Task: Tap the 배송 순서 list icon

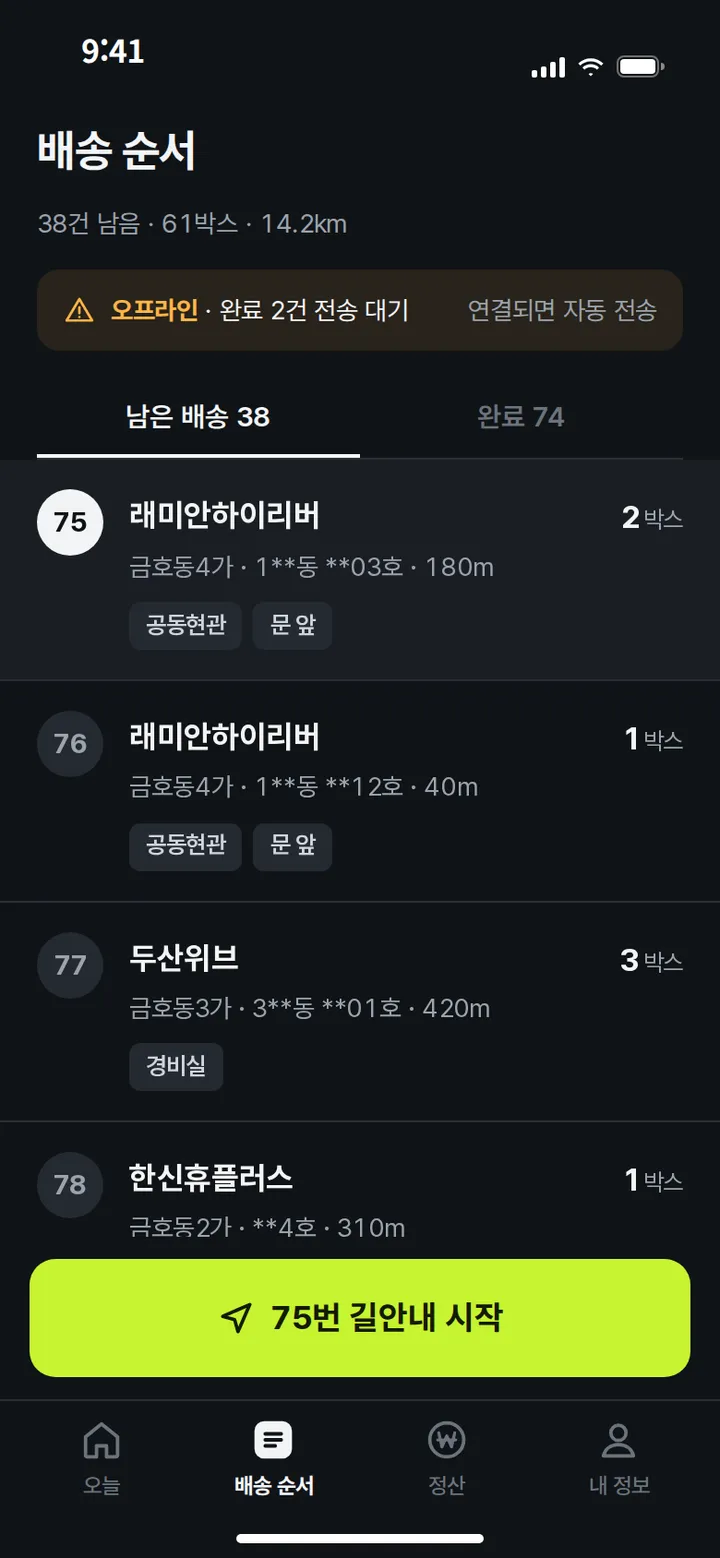Action: 274,1441
